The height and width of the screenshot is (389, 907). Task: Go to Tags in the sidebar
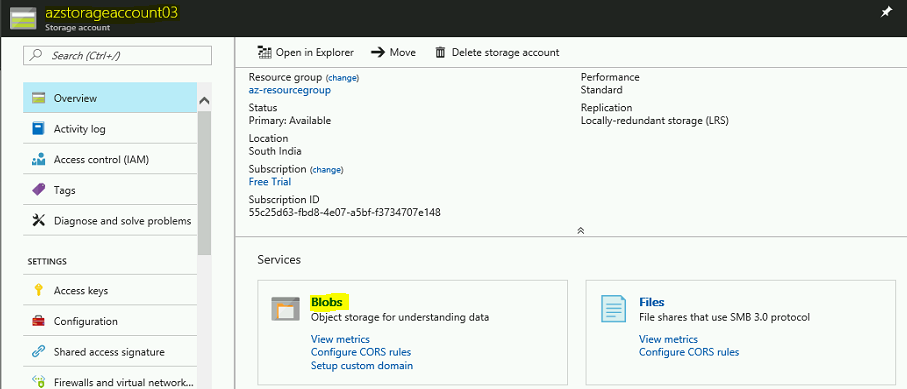110,190
